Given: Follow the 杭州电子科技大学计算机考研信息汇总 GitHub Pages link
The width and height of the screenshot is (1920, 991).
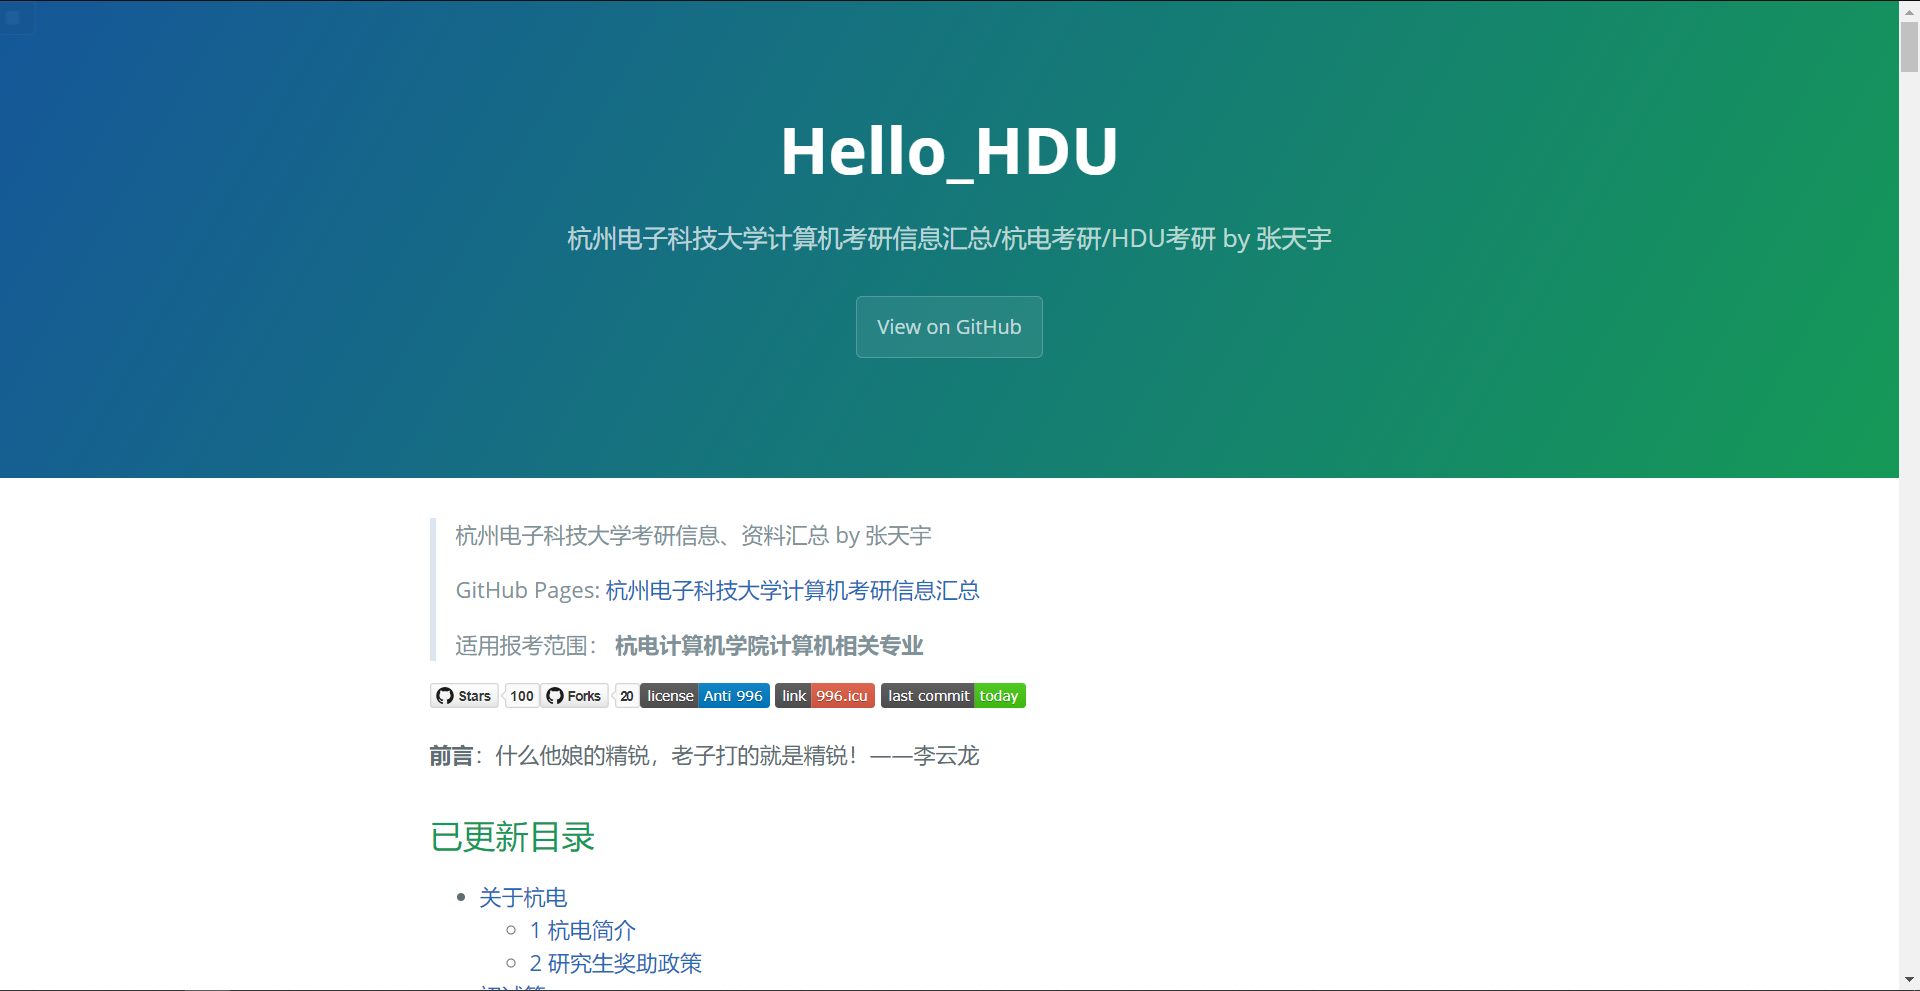Looking at the screenshot, I should (x=793, y=591).
